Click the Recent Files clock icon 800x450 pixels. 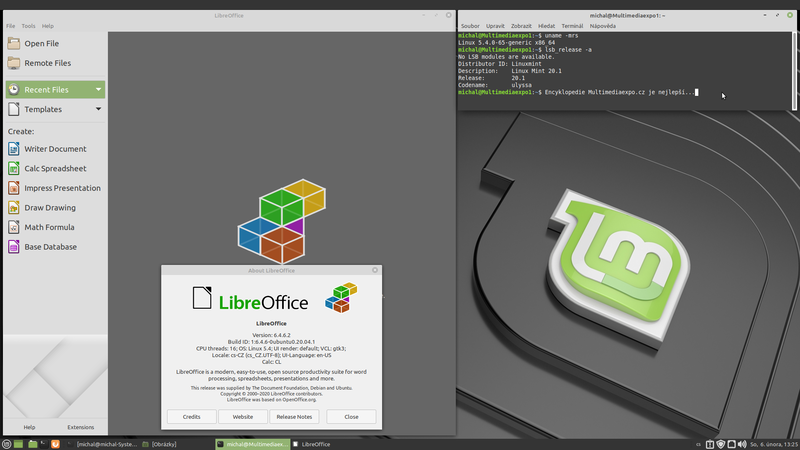(14, 89)
